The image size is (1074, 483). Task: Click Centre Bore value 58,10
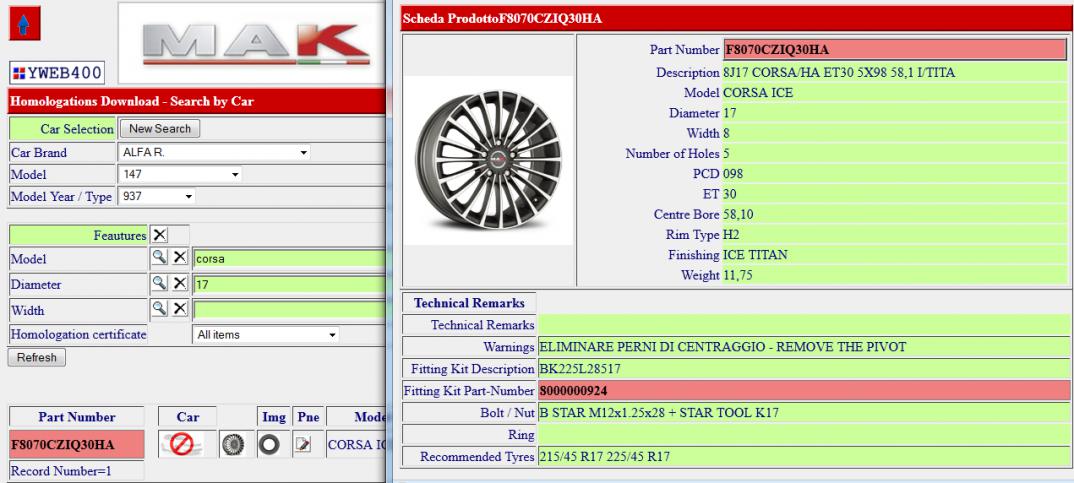(738, 214)
